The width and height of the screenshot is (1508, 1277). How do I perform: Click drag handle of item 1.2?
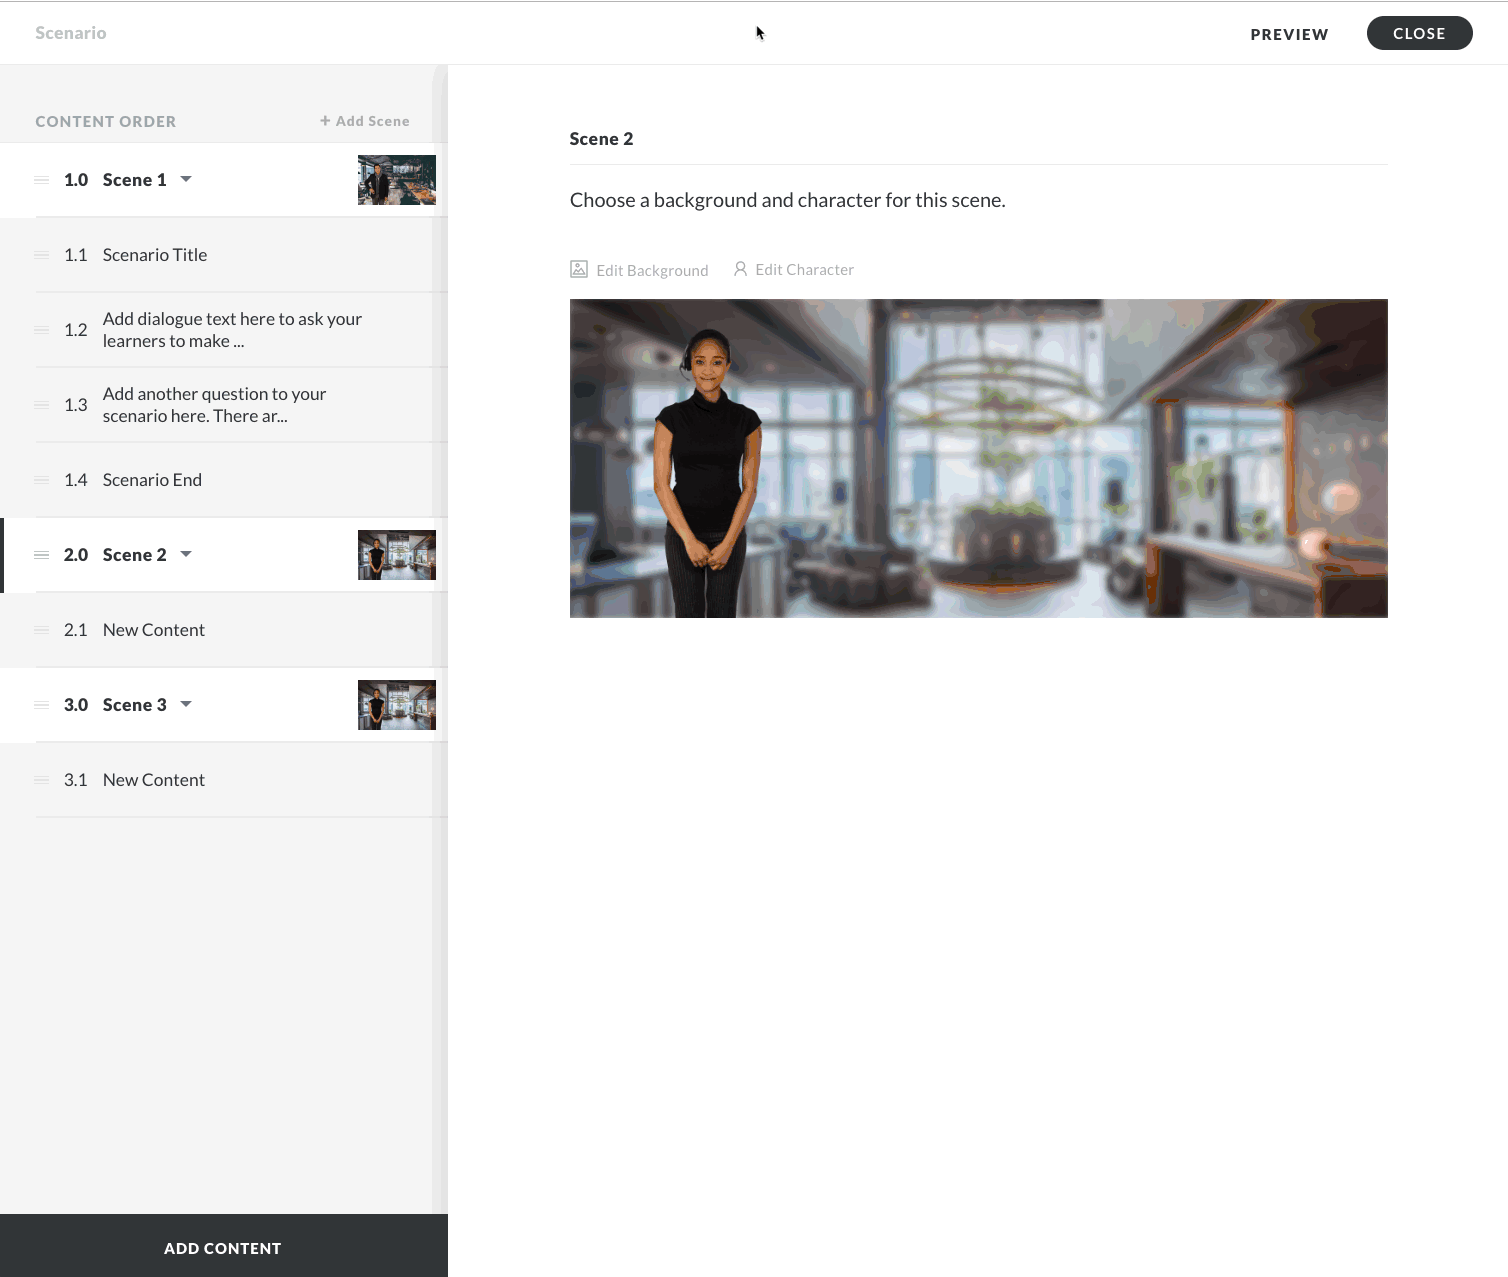[x=42, y=330]
